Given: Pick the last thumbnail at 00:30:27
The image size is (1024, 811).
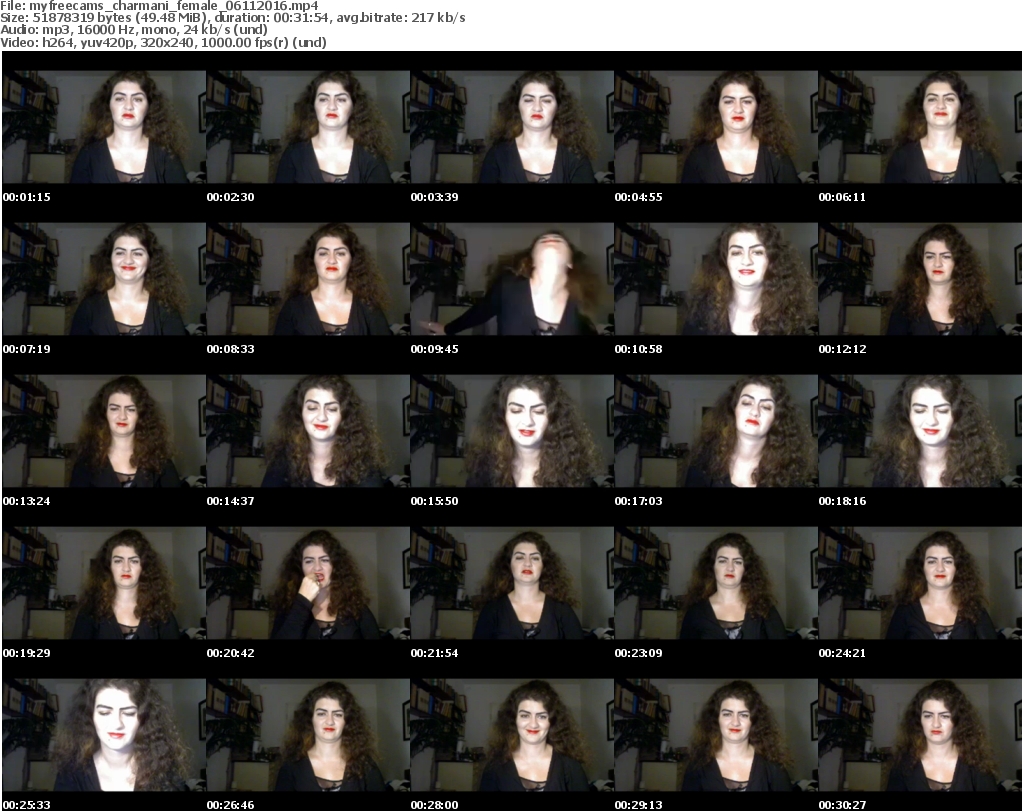Looking at the screenshot, I should [920, 735].
